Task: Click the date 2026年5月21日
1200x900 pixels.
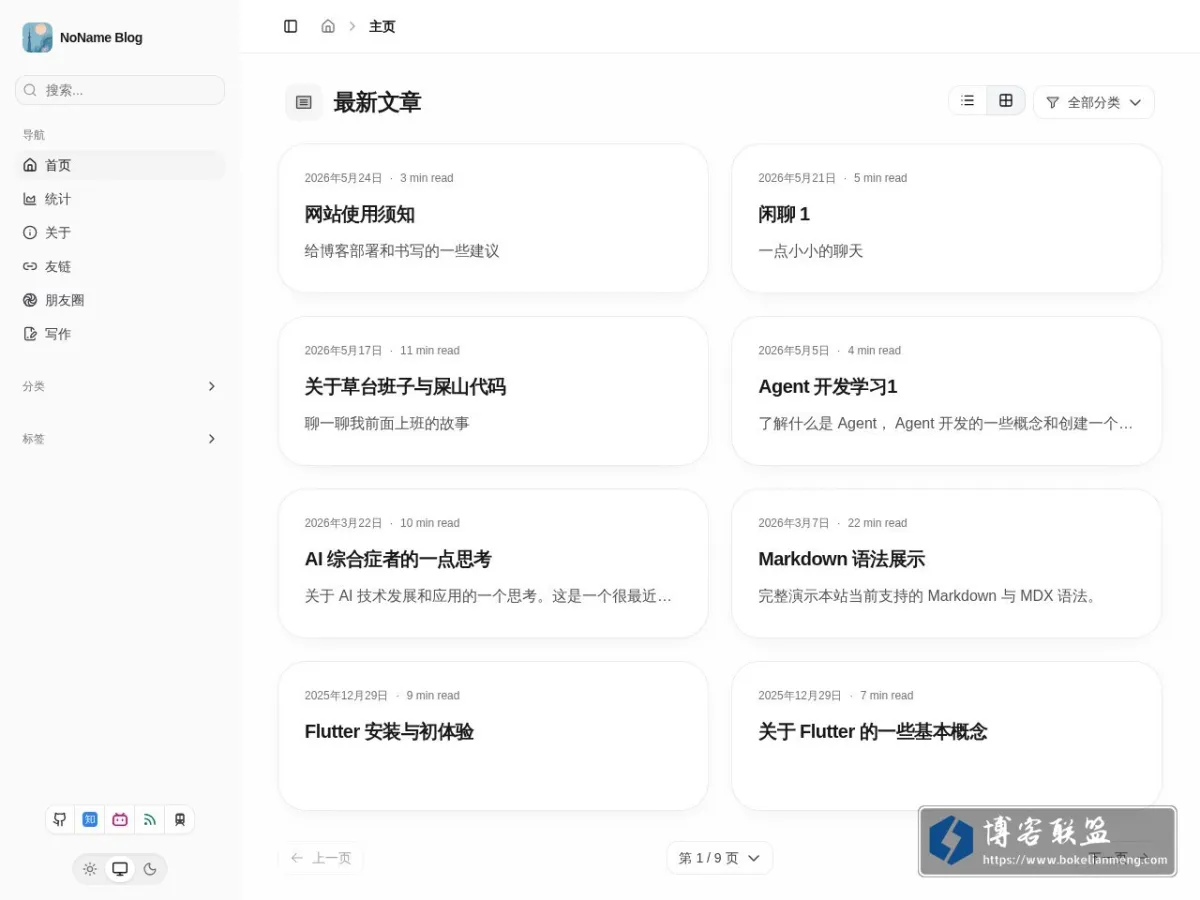Action: click(x=797, y=178)
